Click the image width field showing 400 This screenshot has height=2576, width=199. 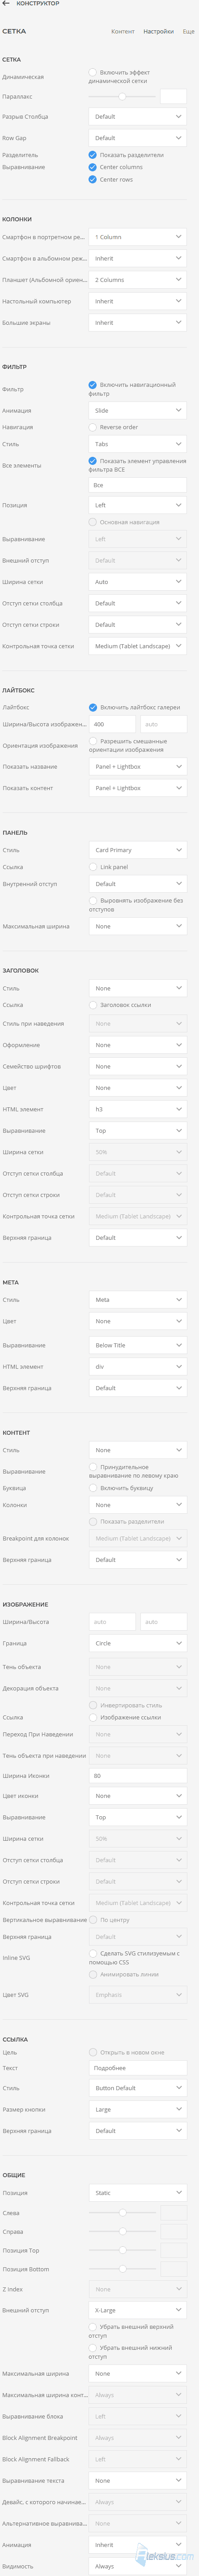pyautogui.click(x=112, y=724)
